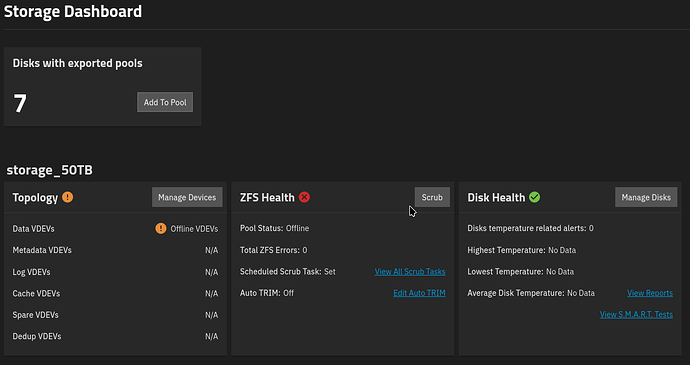Click the Metadata VDEVs row label

pyautogui.click(x=42, y=250)
